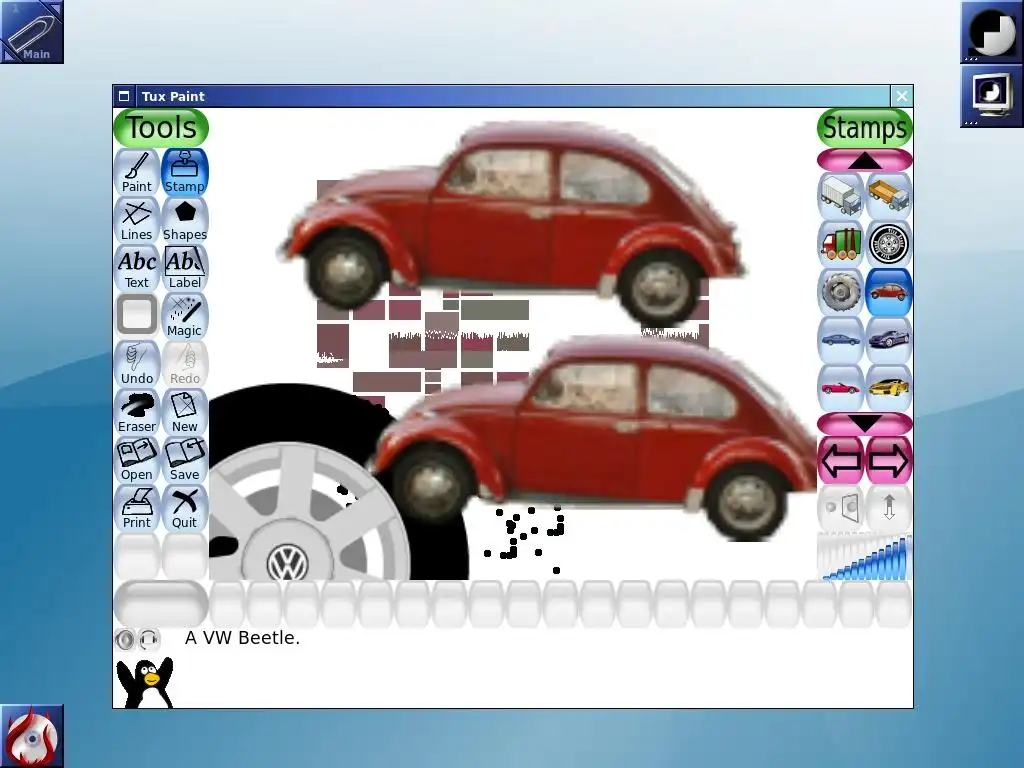This screenshot has width=1024, height=768.
Task: Choose the grey tractor tire stamp
Action: click(840, 291)
